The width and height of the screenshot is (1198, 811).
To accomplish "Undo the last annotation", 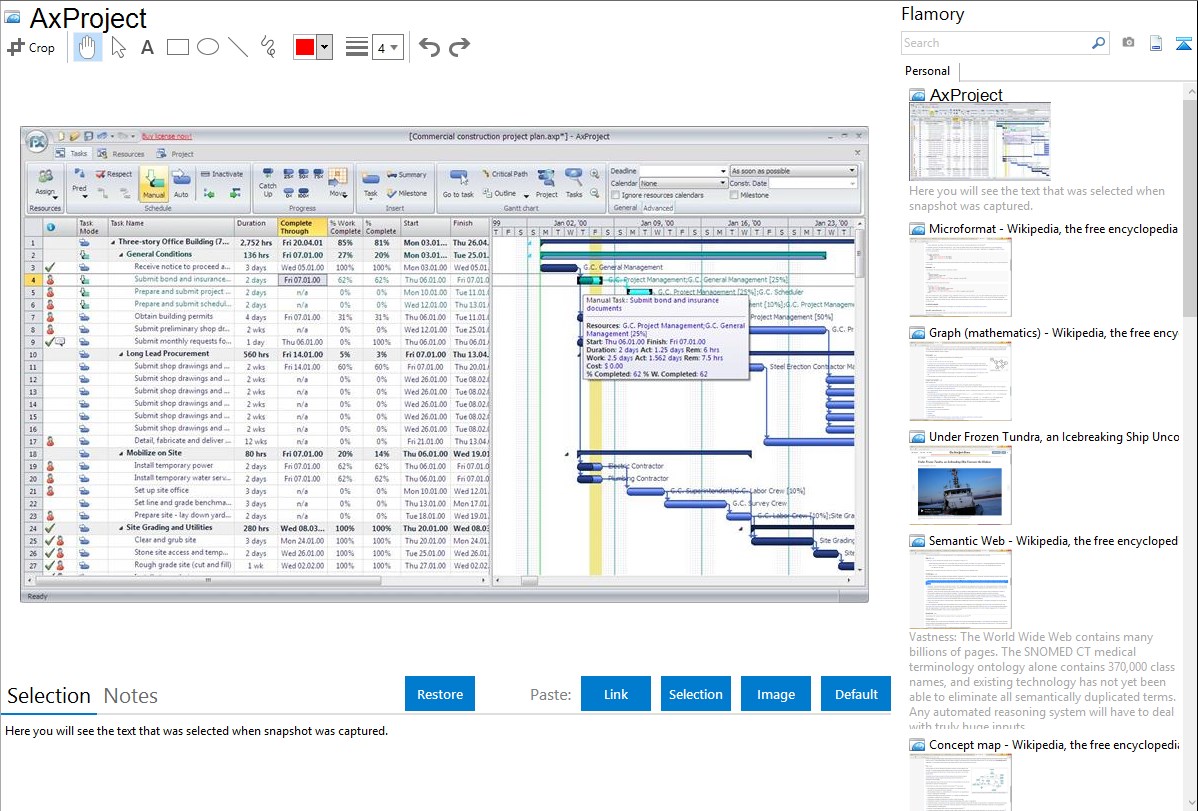I will click(x=429, y=47).
